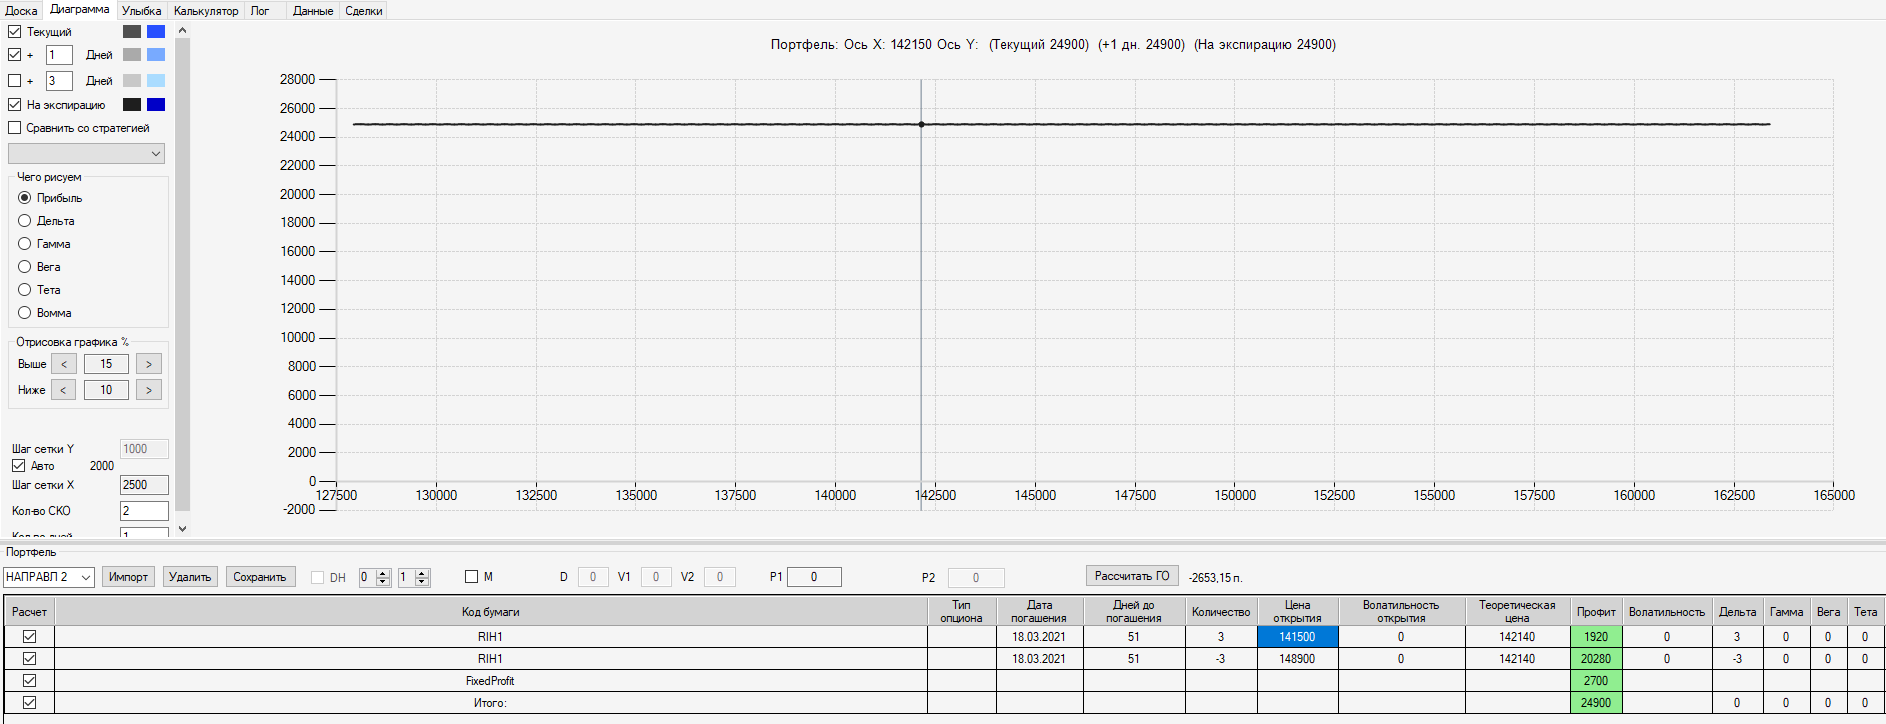Click the Дней до погашения column header

click(x=1133, y=611)
